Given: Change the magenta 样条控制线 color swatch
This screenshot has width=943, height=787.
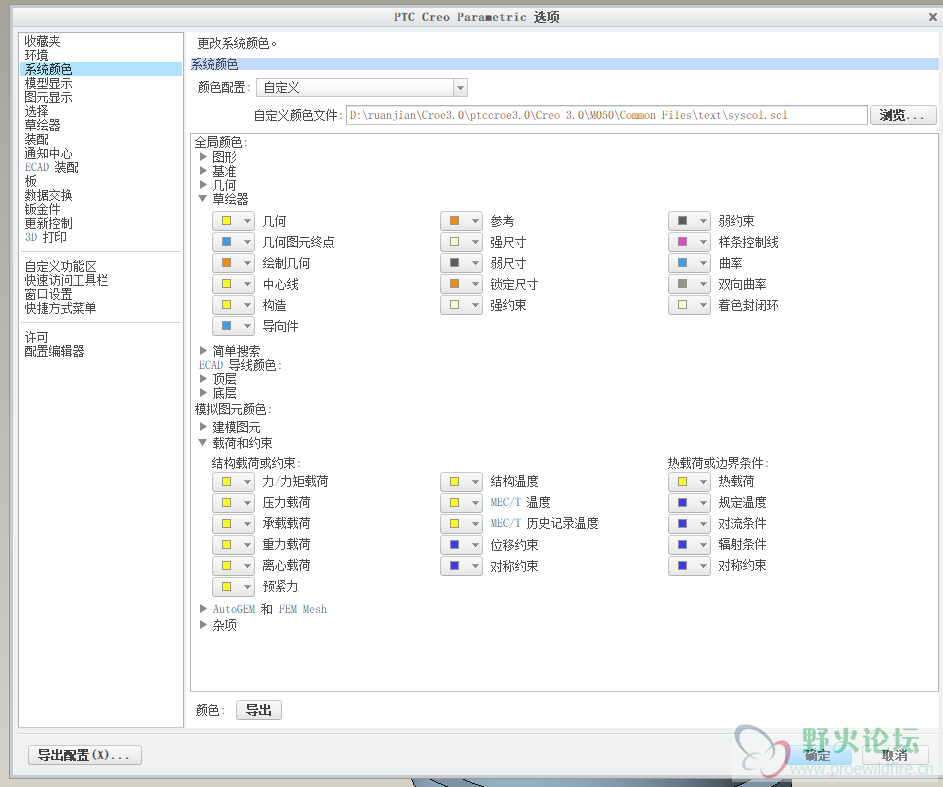Looking at the screenshot, I should click(689, 242).
